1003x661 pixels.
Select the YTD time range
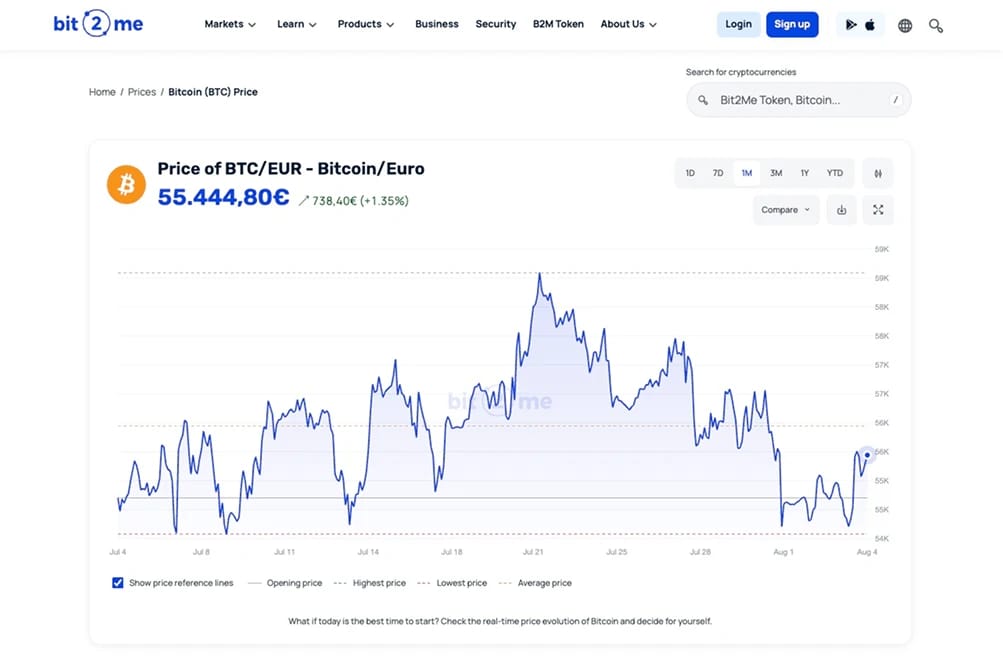pos(835,173)
